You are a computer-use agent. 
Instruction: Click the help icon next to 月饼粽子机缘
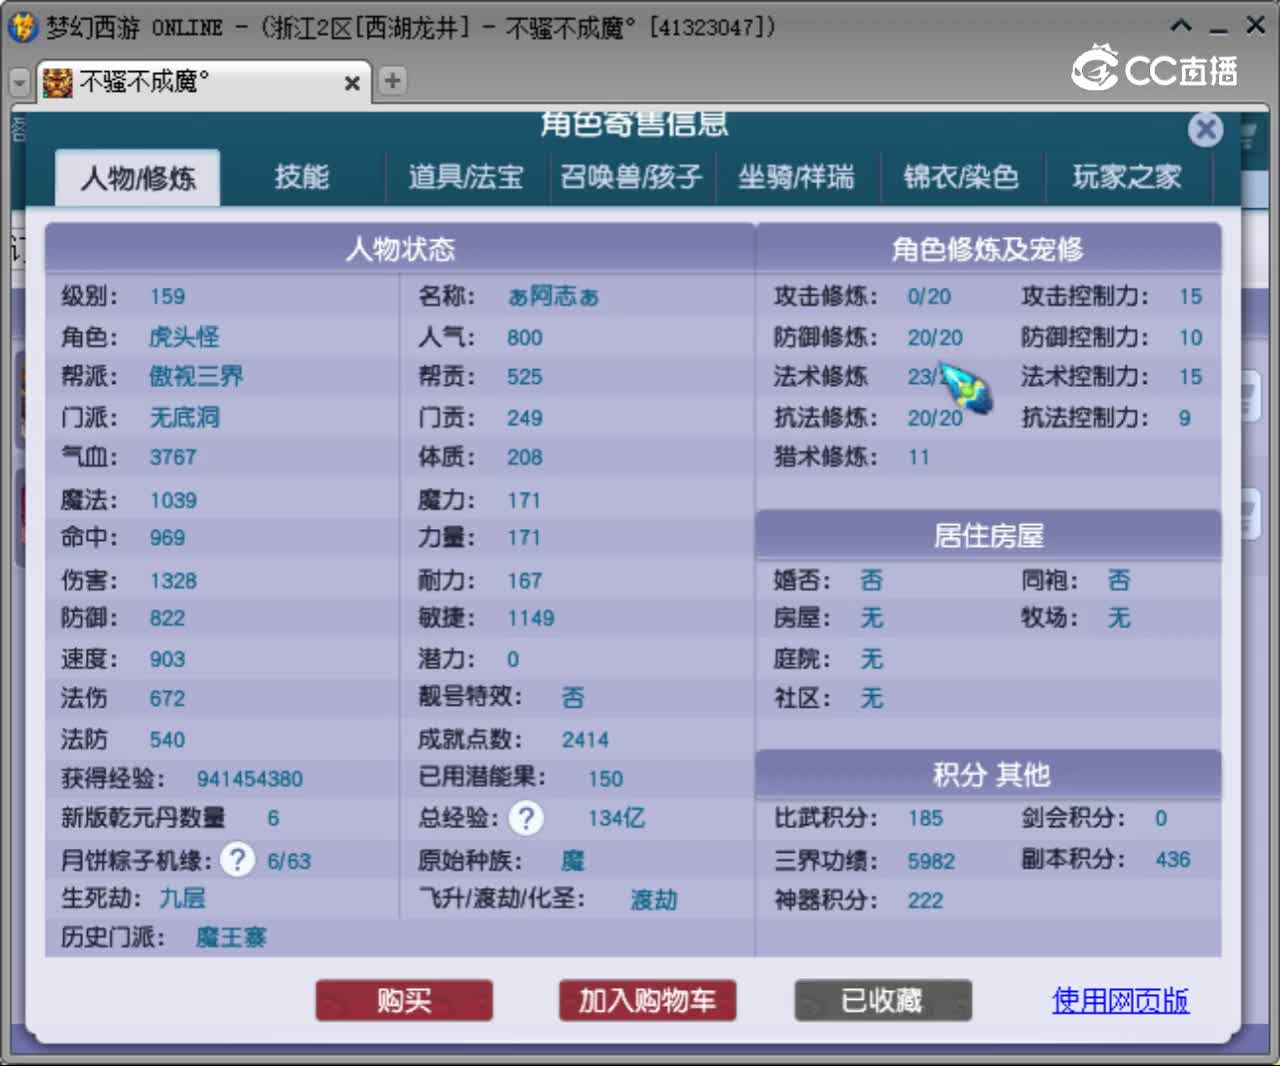coord(237,859)
